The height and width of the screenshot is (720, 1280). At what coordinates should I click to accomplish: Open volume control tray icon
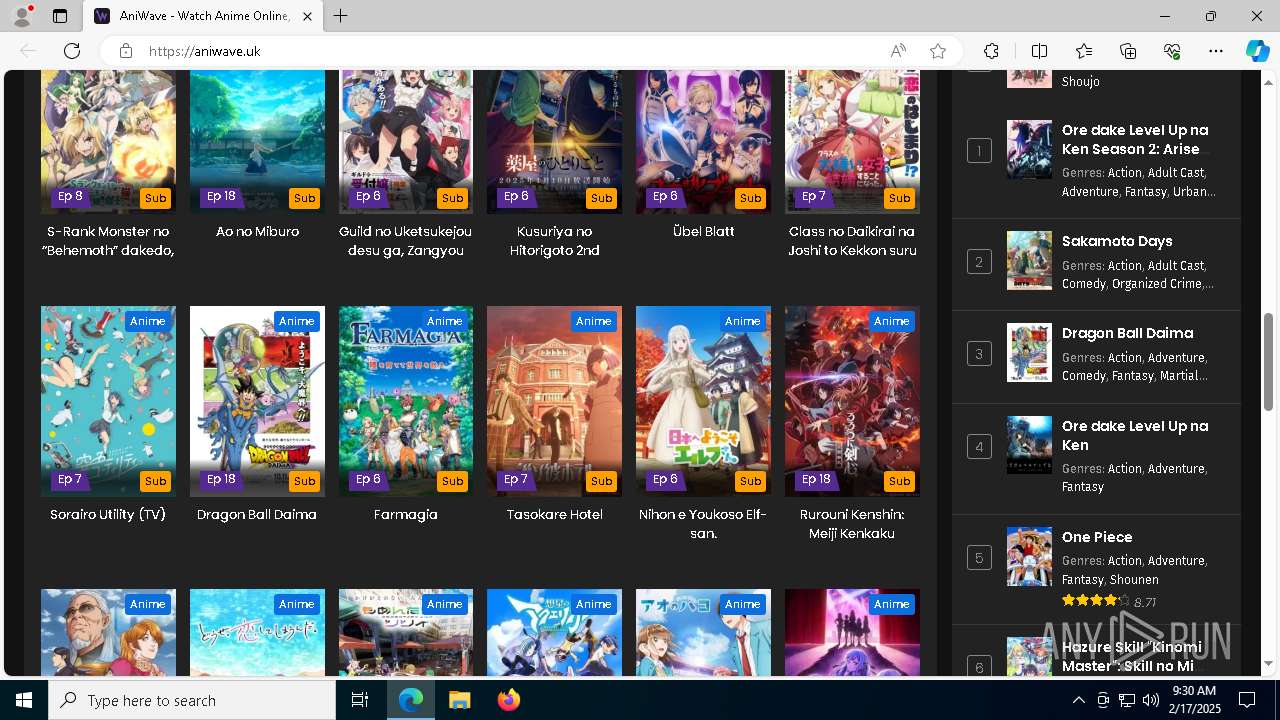pos(1150,700)
